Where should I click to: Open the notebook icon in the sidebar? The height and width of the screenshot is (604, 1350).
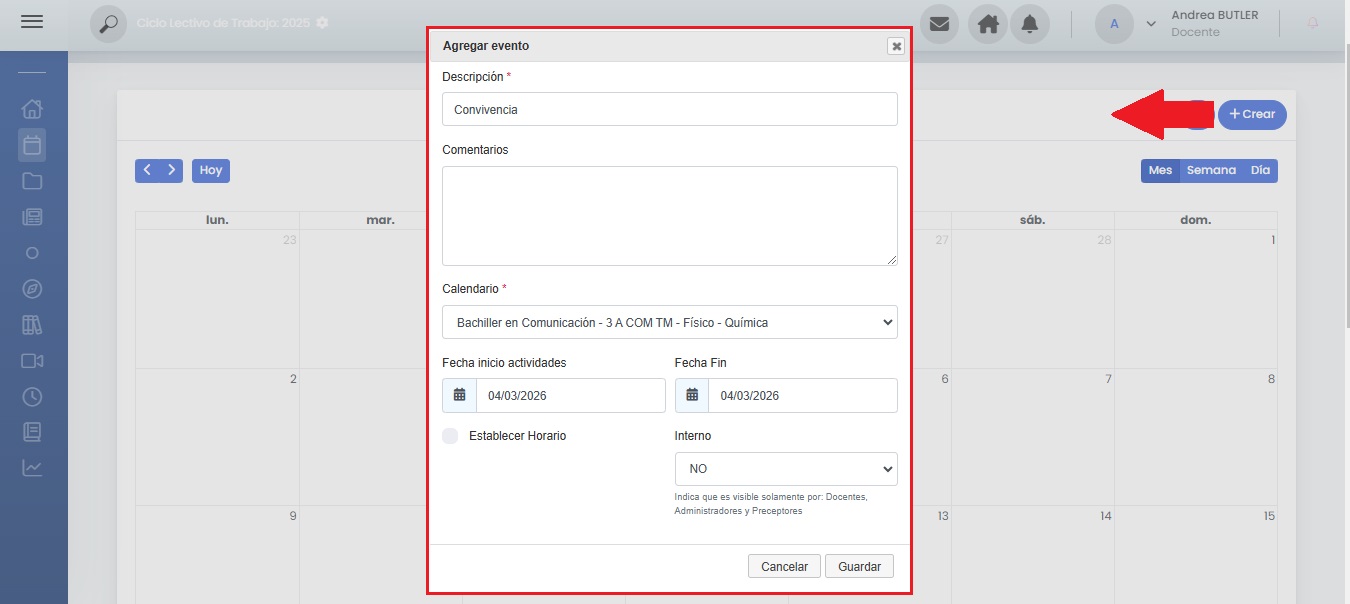pyautogui.click(x=32, y=432)
